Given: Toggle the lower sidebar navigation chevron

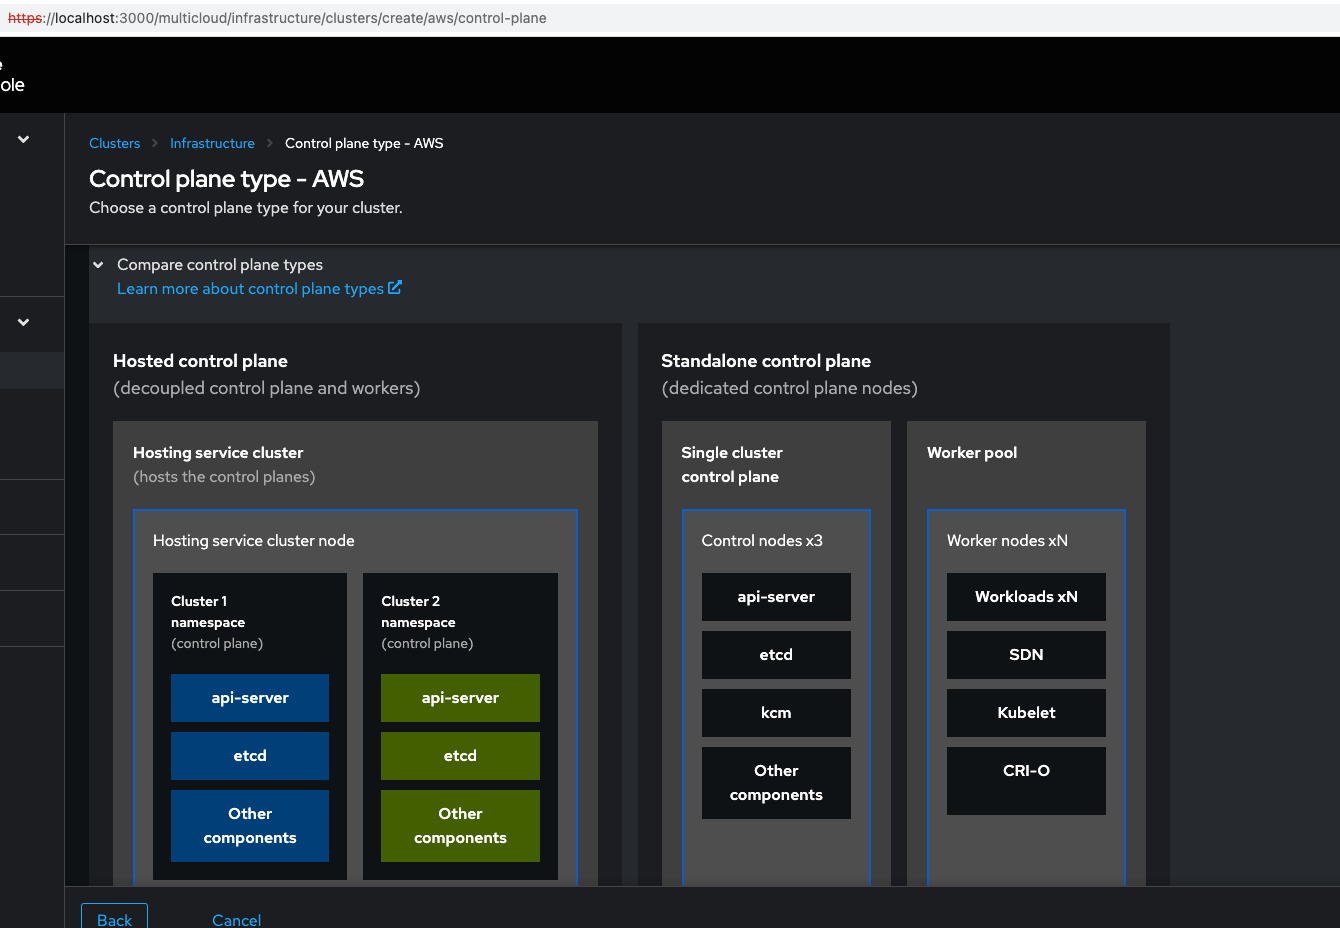Looking at the screenshot, I should pos(23,322).
